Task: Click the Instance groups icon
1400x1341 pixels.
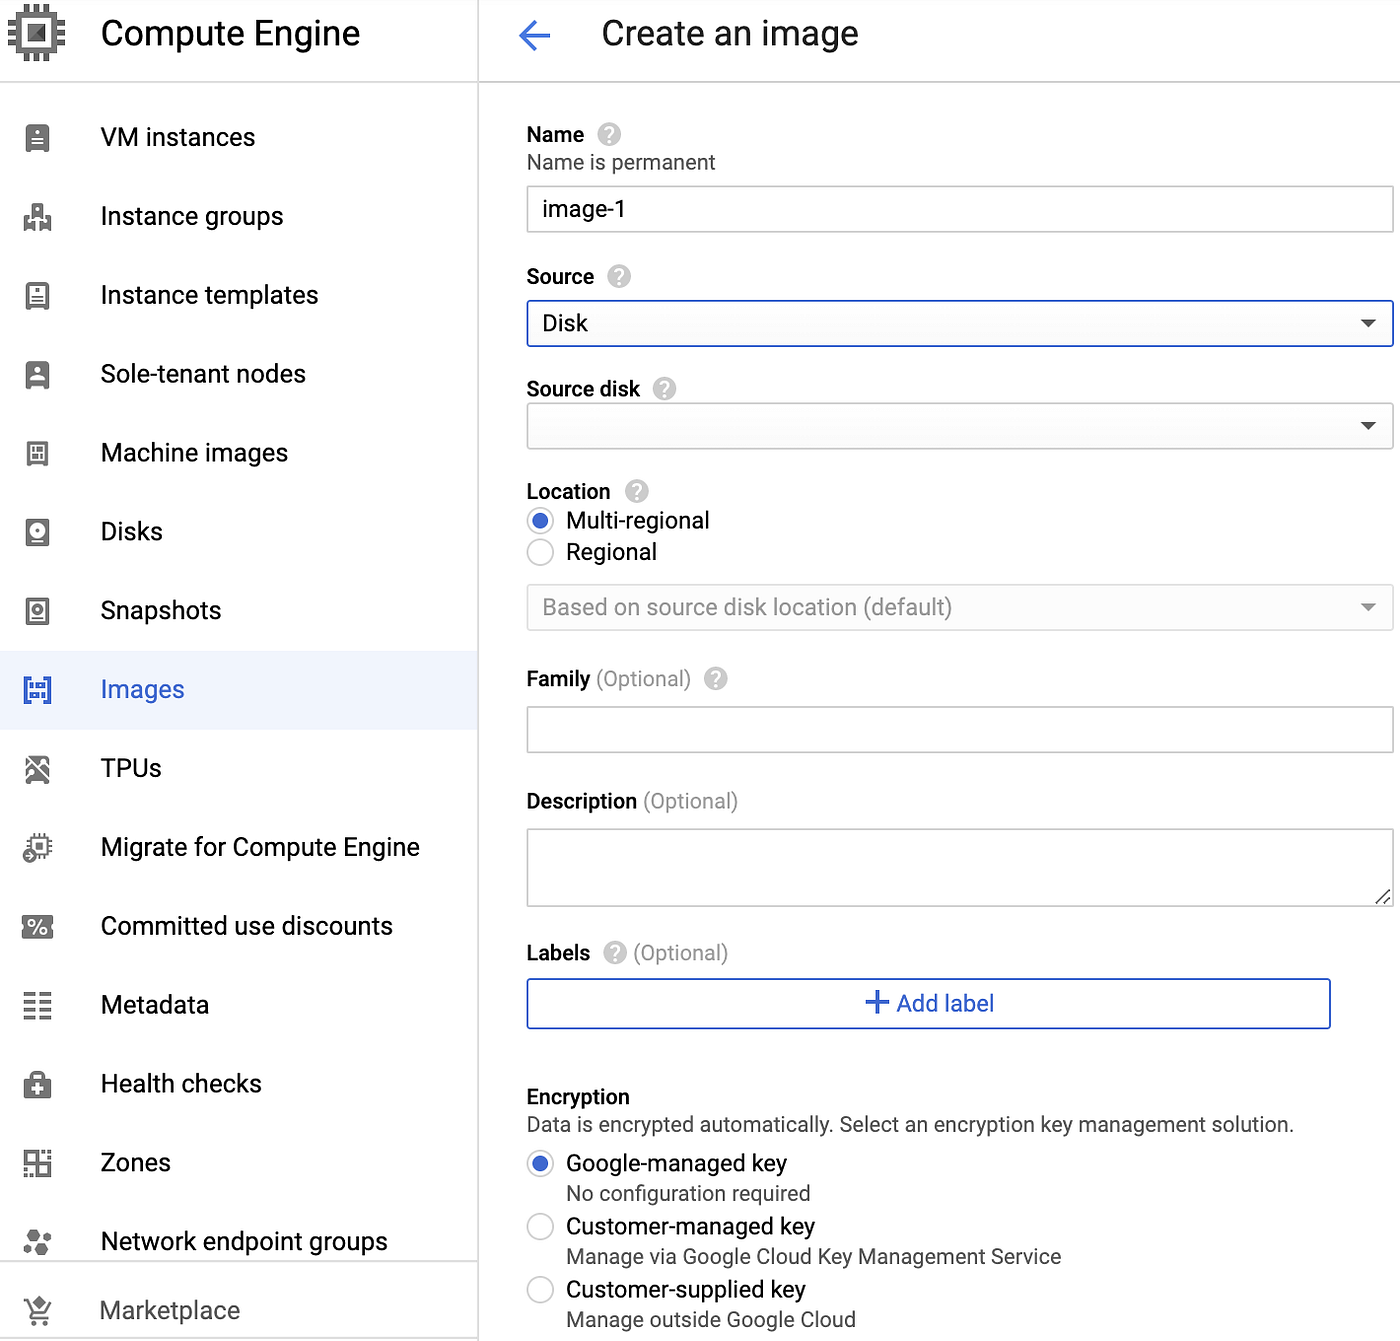Action: pyautogui.click(x=37, y=217)
